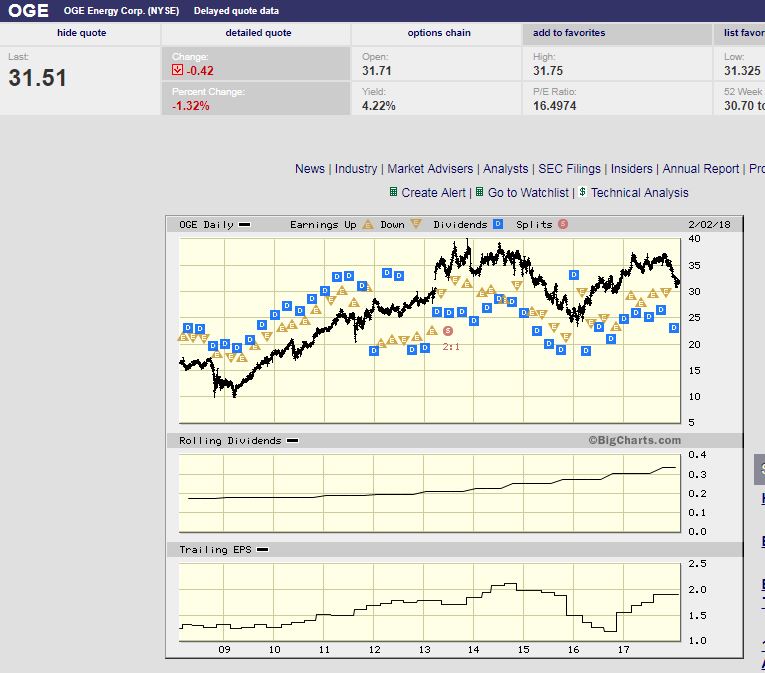
Task: Click the dollar Technical Analysis icon
Action: tap(582, 192)
